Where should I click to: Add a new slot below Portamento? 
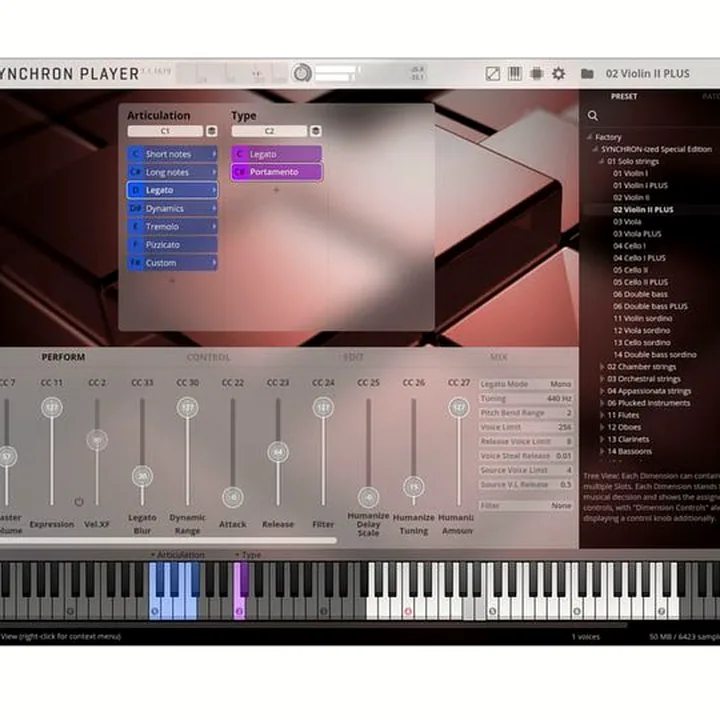(276, 190)
